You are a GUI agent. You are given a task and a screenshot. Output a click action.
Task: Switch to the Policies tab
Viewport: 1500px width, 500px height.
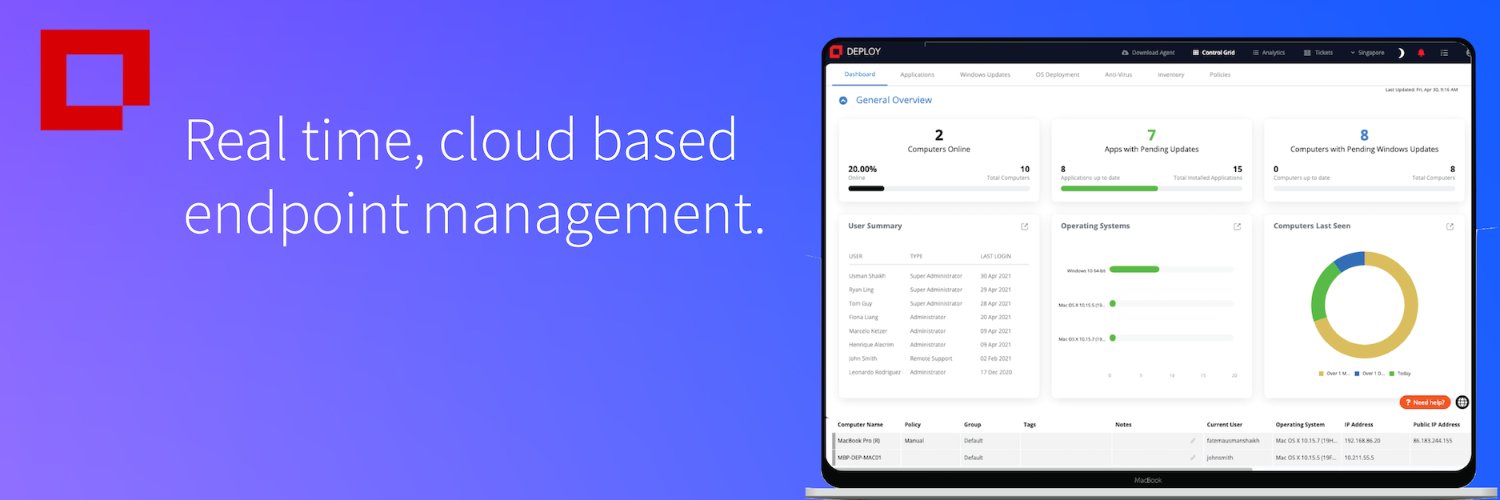[1220, 75]
